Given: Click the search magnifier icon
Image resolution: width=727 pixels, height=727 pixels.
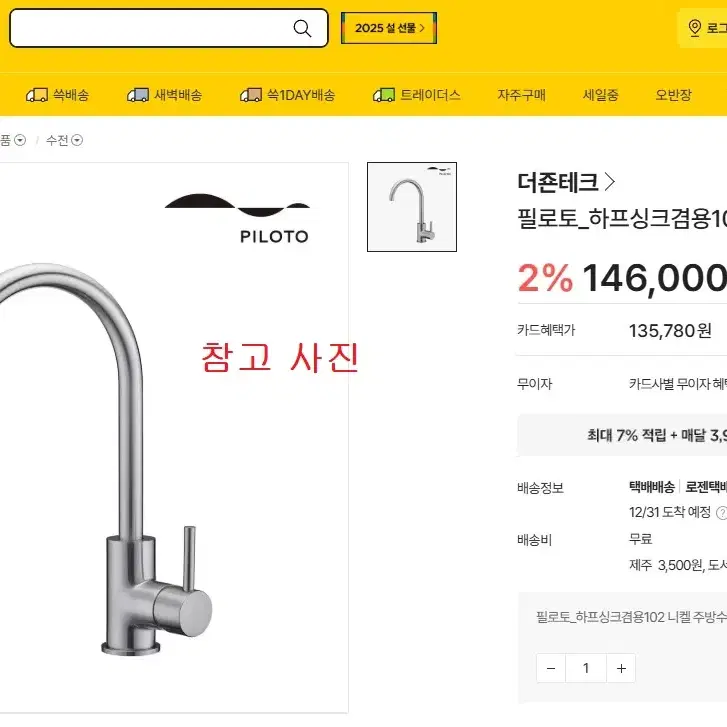Looking at the screenshot, I should point(302,28).
